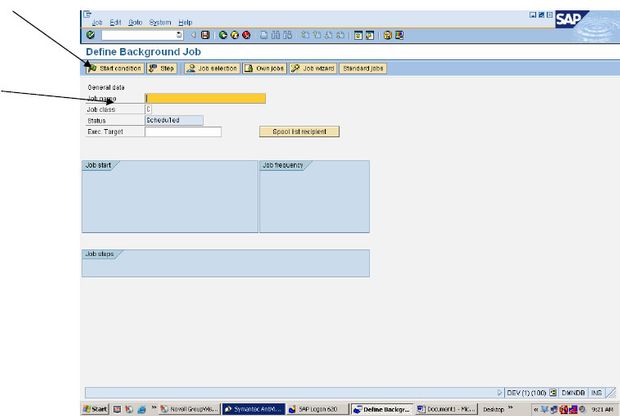Screen dimensions: 620x416
Task: Click the Job wizard button
Action: (x=313, y=68)
